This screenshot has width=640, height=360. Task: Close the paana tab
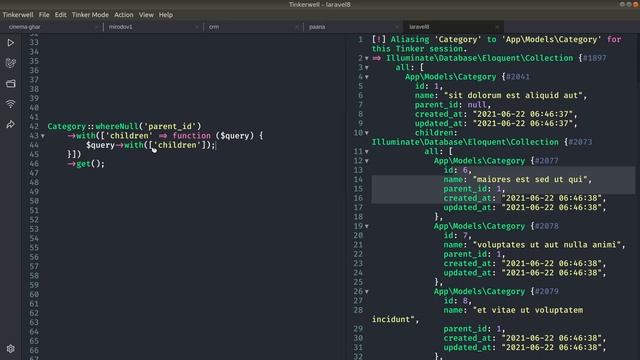(397, 27)
